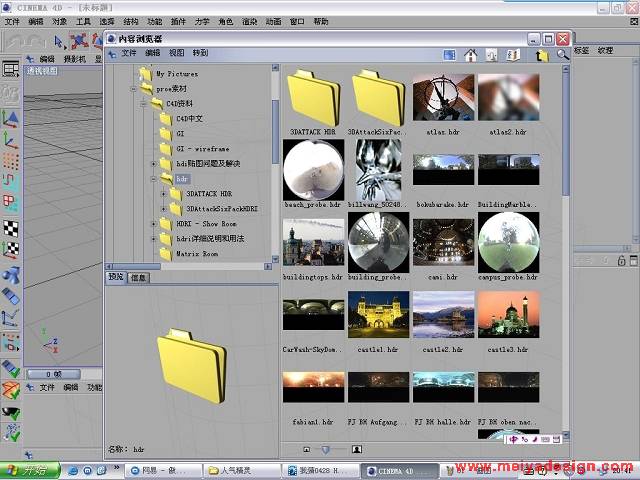The height and width of the screenshot is (480, 640).
Task: Collapse the hdr folder in tree
Action: (x=153, y=179)
